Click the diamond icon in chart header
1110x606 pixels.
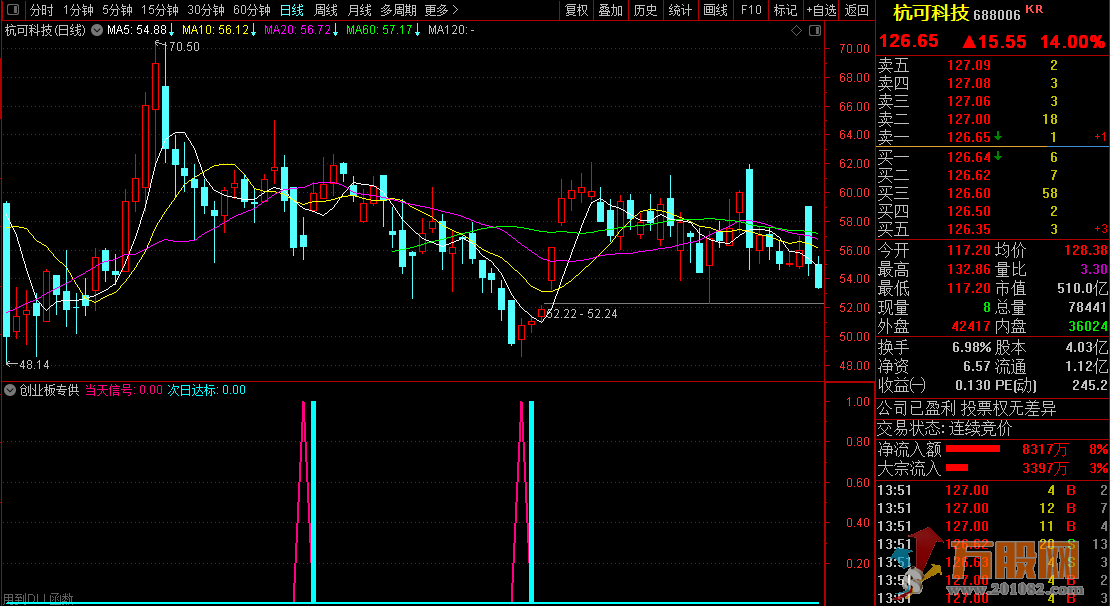(796, 30)
